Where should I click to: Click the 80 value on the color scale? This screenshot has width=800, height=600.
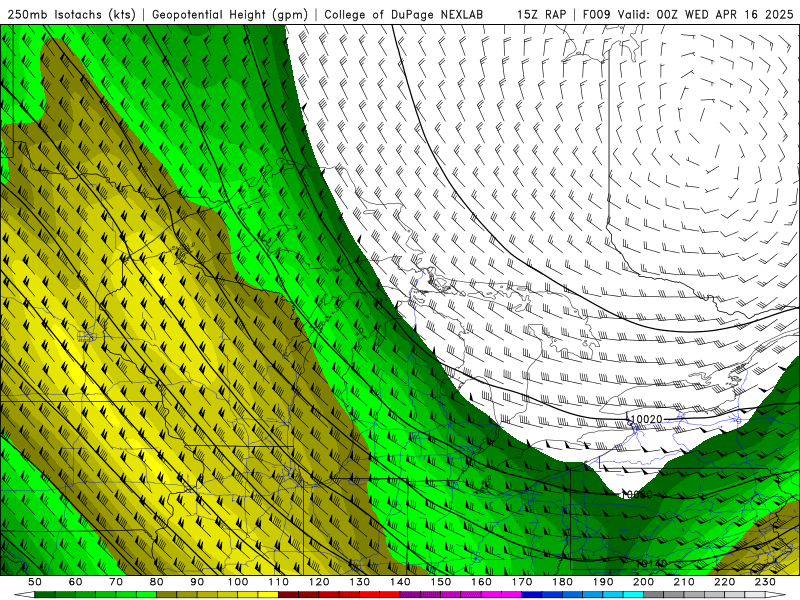click(x=157, y=582)
